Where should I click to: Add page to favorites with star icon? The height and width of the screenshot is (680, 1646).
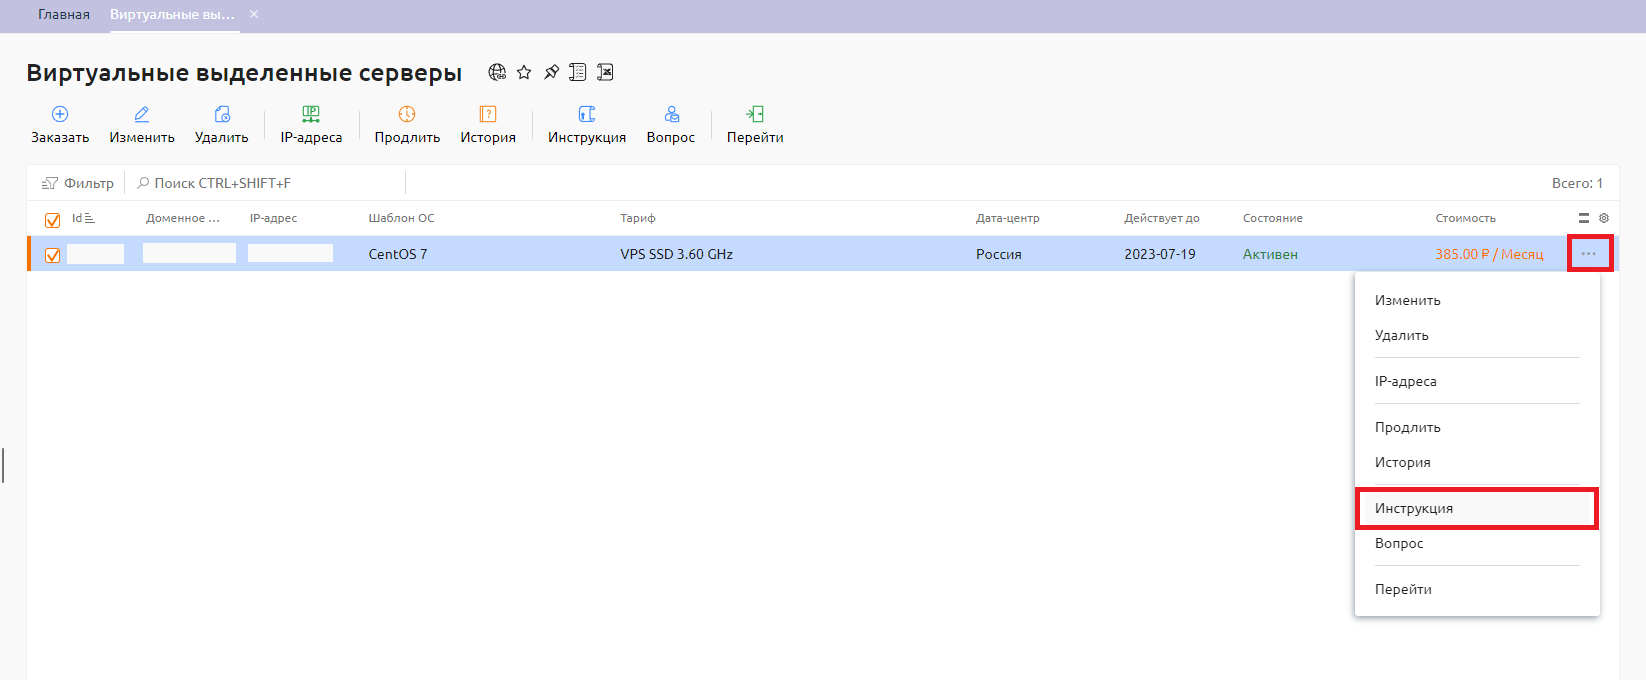[524, 72]
